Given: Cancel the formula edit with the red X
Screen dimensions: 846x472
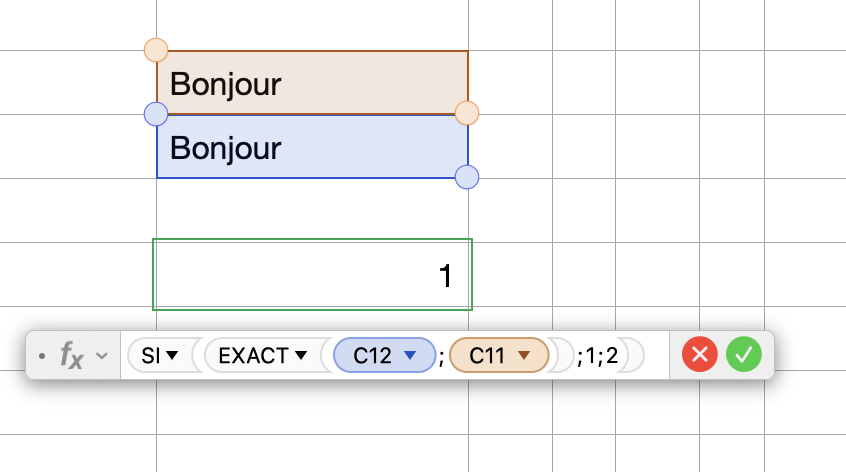Looking at the screenshot, I should click(x=700, y=354).
